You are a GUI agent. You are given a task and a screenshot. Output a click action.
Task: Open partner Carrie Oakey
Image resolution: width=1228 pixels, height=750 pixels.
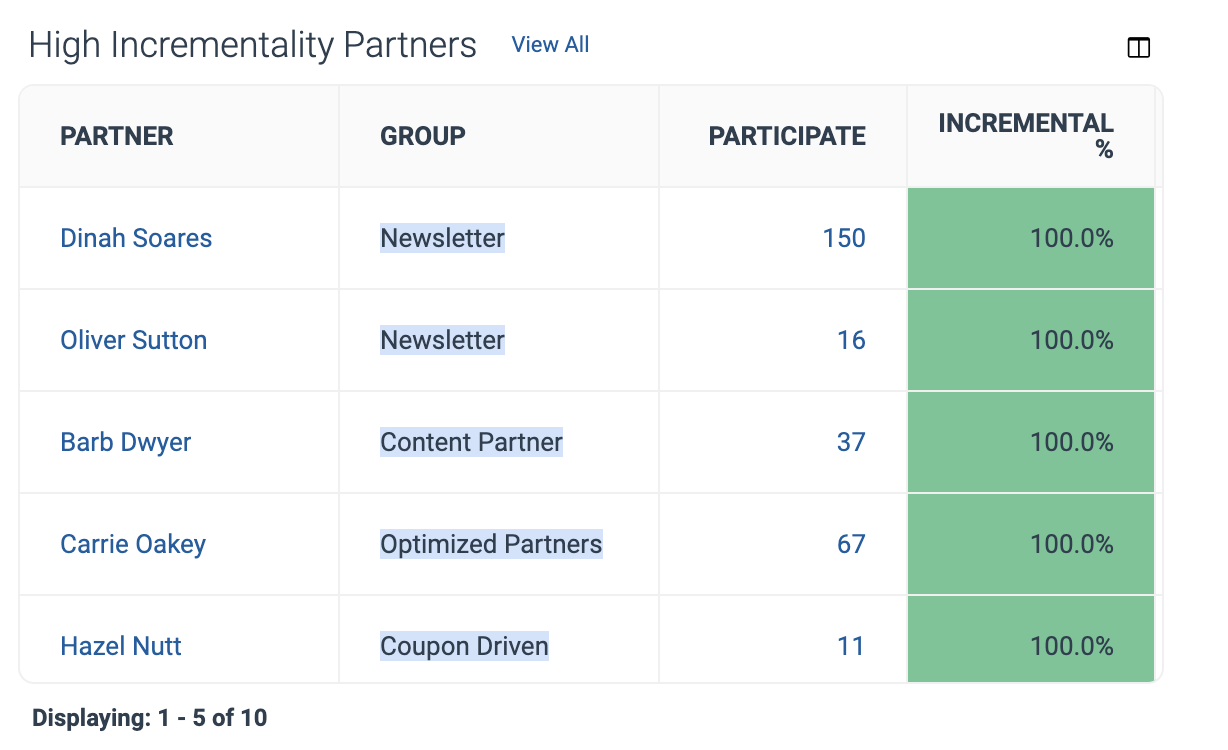coord(133,544)
